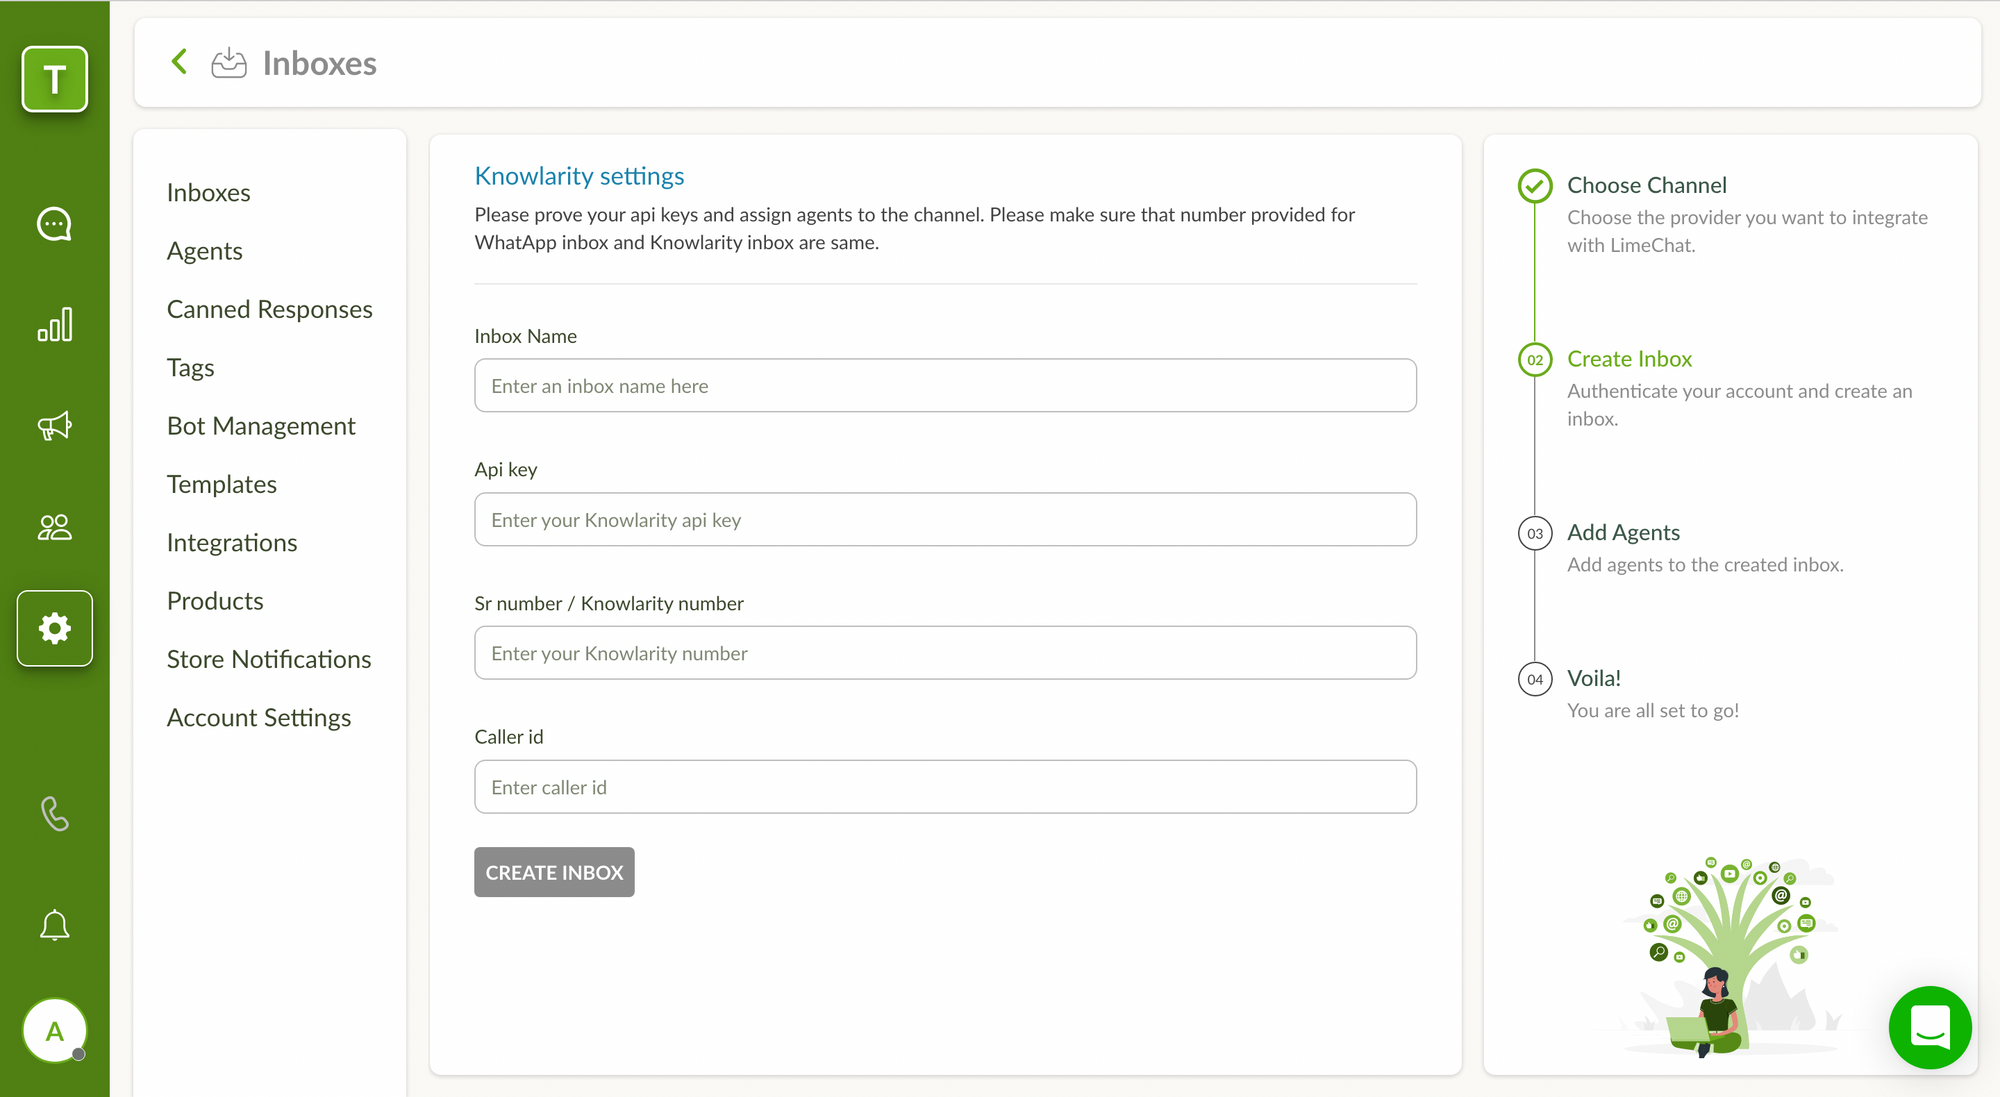Open the user avatar A profile
Image resolution: width=2000 pixels, height=1097 pixels.
pyautogui.click(x=55, y=1030)
